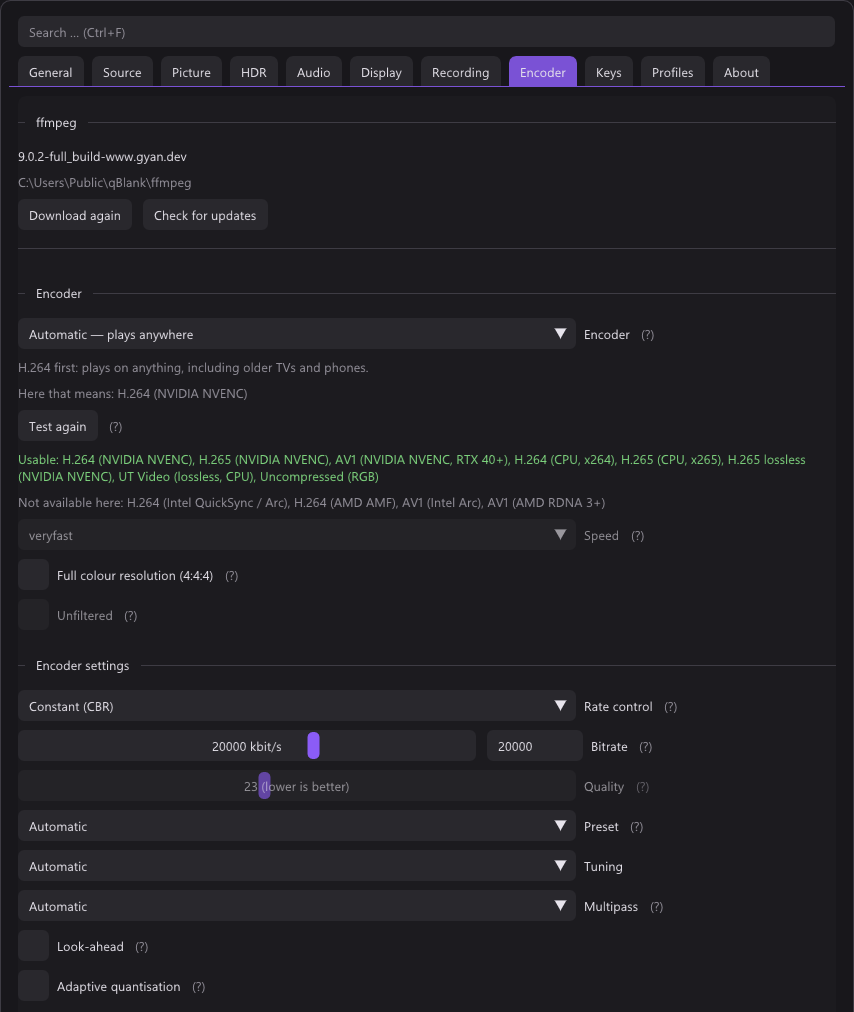Image resolution: width=854 pixels, height=1012 pixels.
Task: Switch to the About tab
Action: coord(741,72)
